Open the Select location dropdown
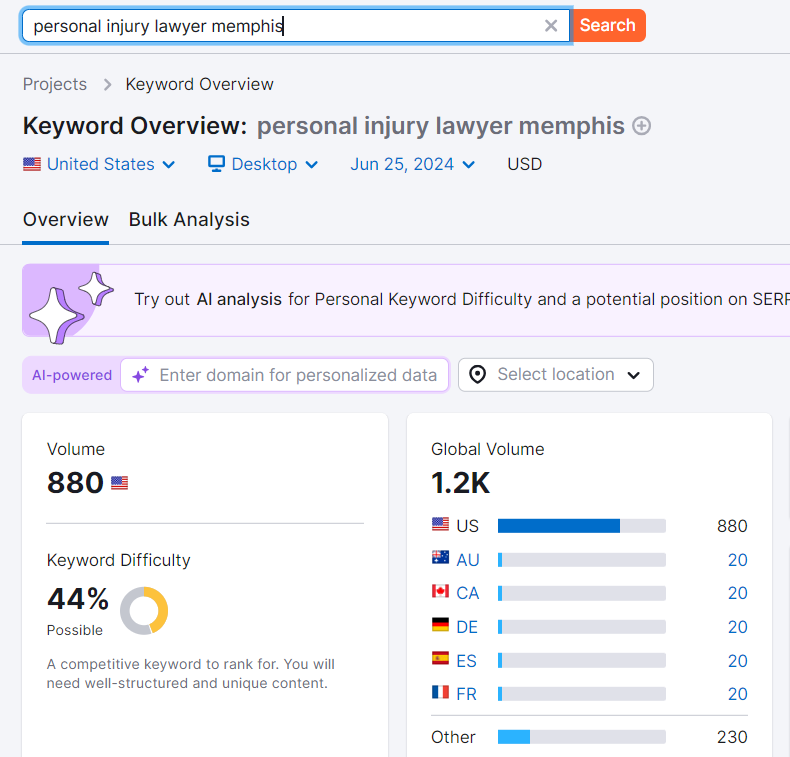 [556, 375]
